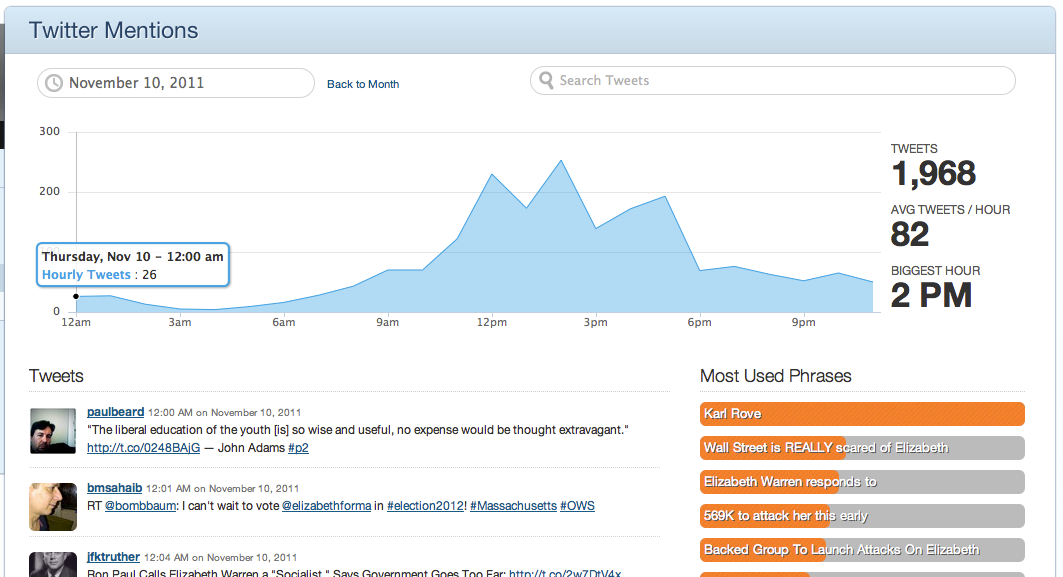Click the Tweets section heading
The width and height of the screenshot is (1063, 577).
pos(56,376)
